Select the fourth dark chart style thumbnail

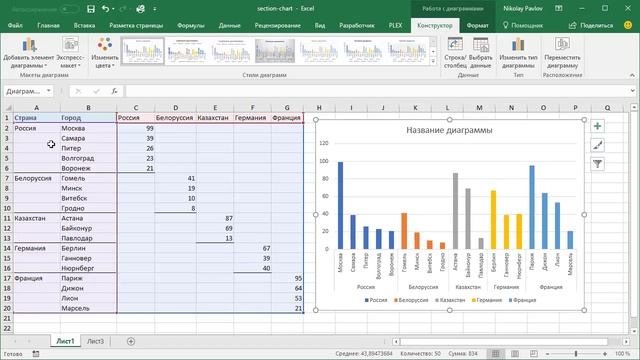pyautogui.click(x=275, y=51)
